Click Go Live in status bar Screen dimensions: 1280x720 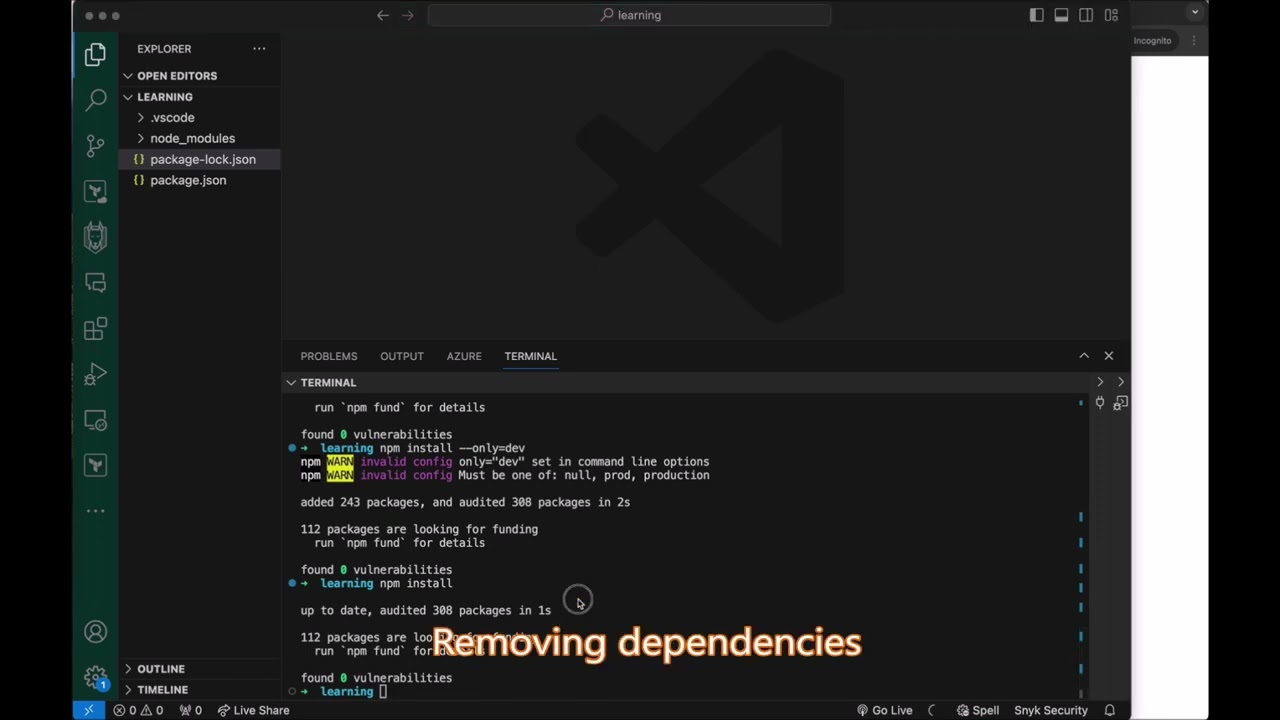coord(884,710)
